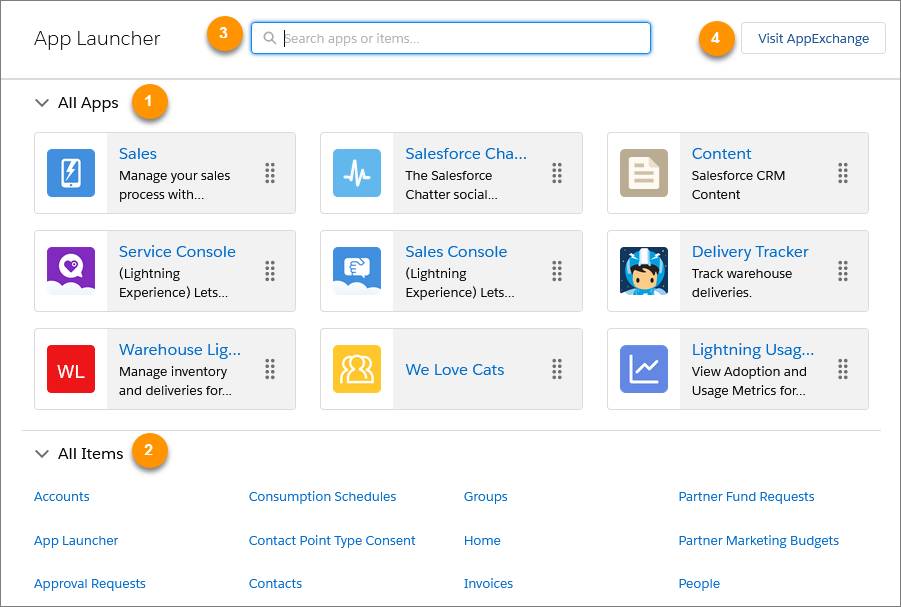Open the Consumption Schedules link
Image resolution: width=901 pixels, height=607 pixels.
322,497
